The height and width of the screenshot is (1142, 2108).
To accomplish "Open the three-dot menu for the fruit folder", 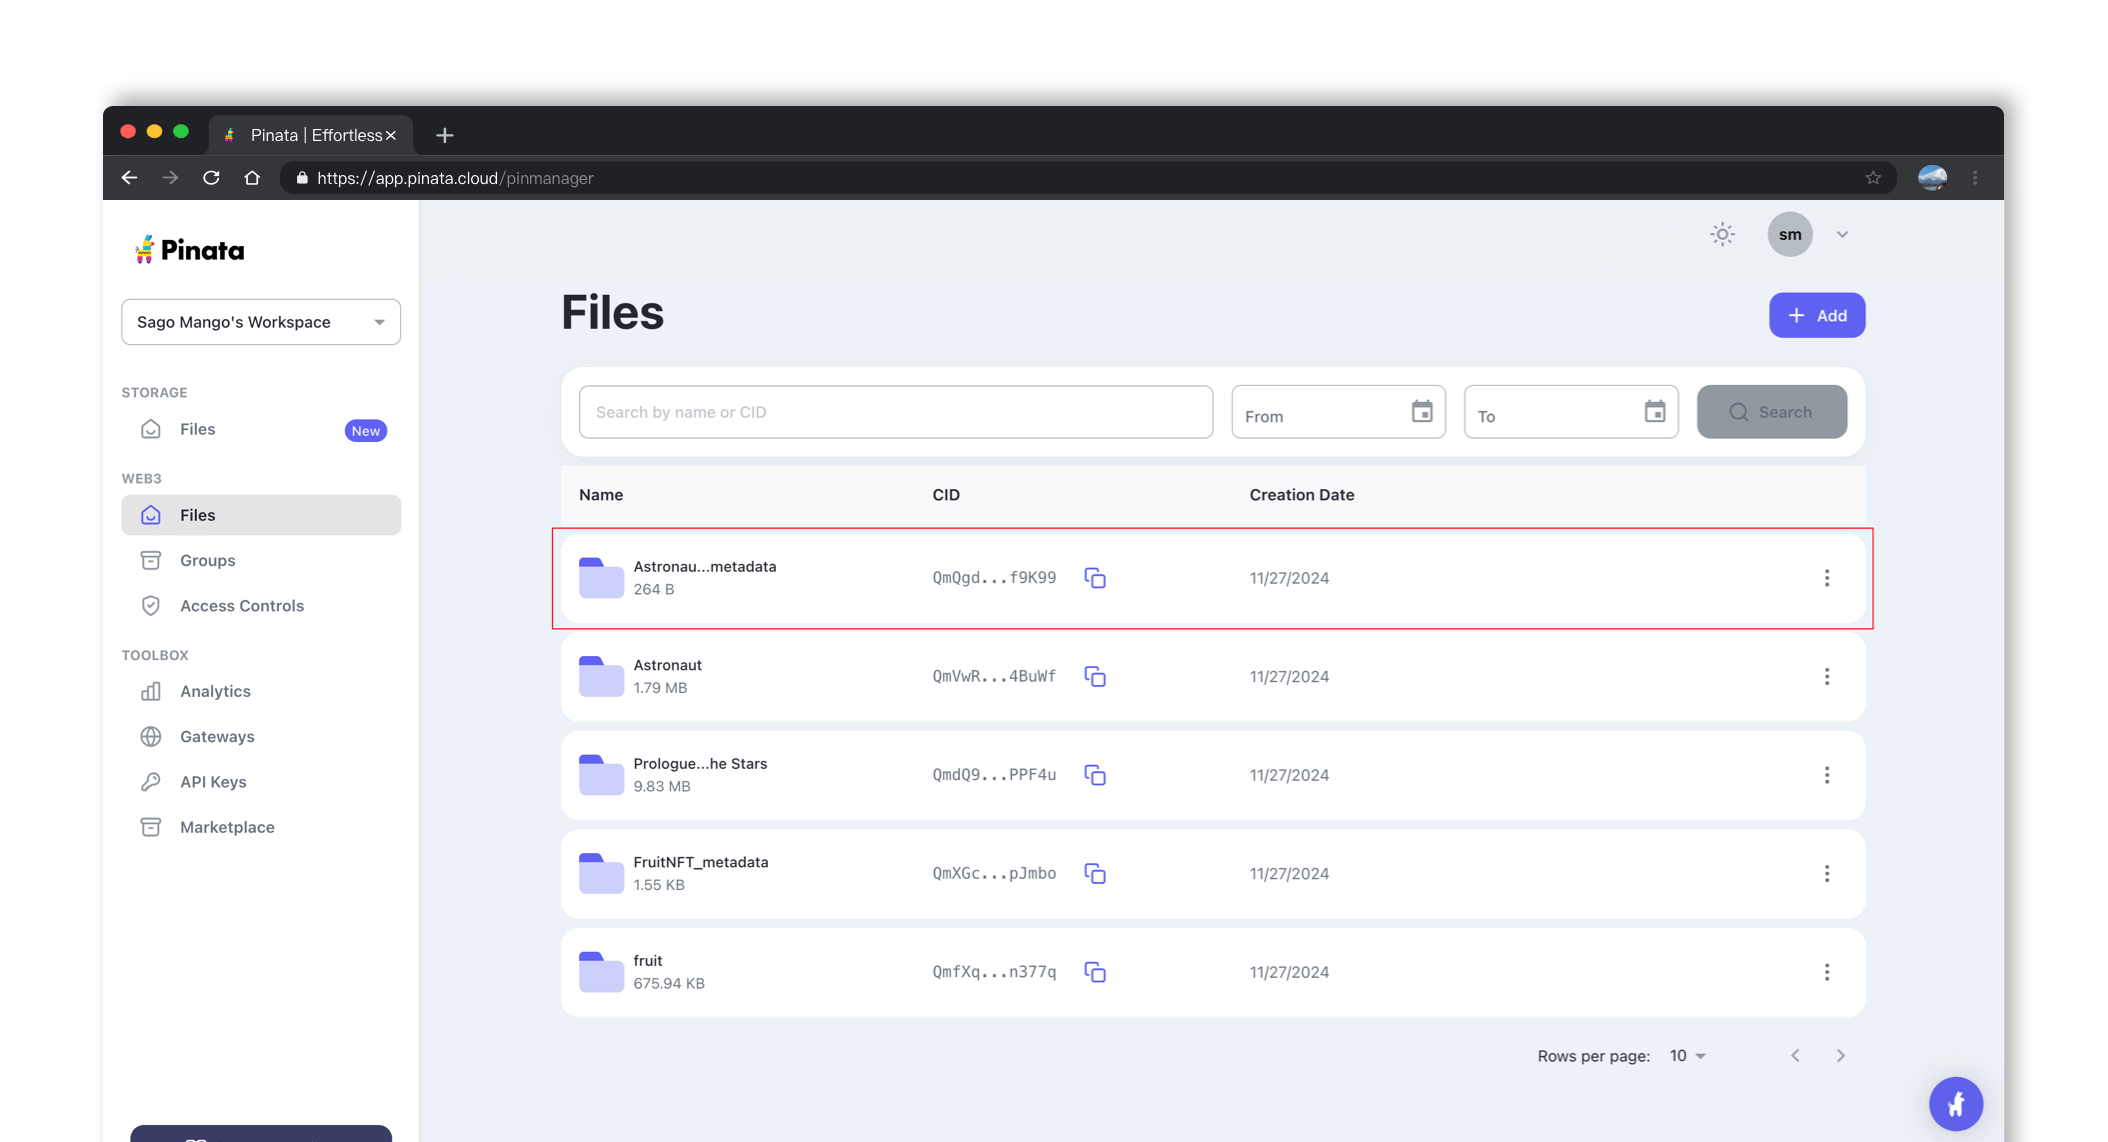I will pos(1826,972).
